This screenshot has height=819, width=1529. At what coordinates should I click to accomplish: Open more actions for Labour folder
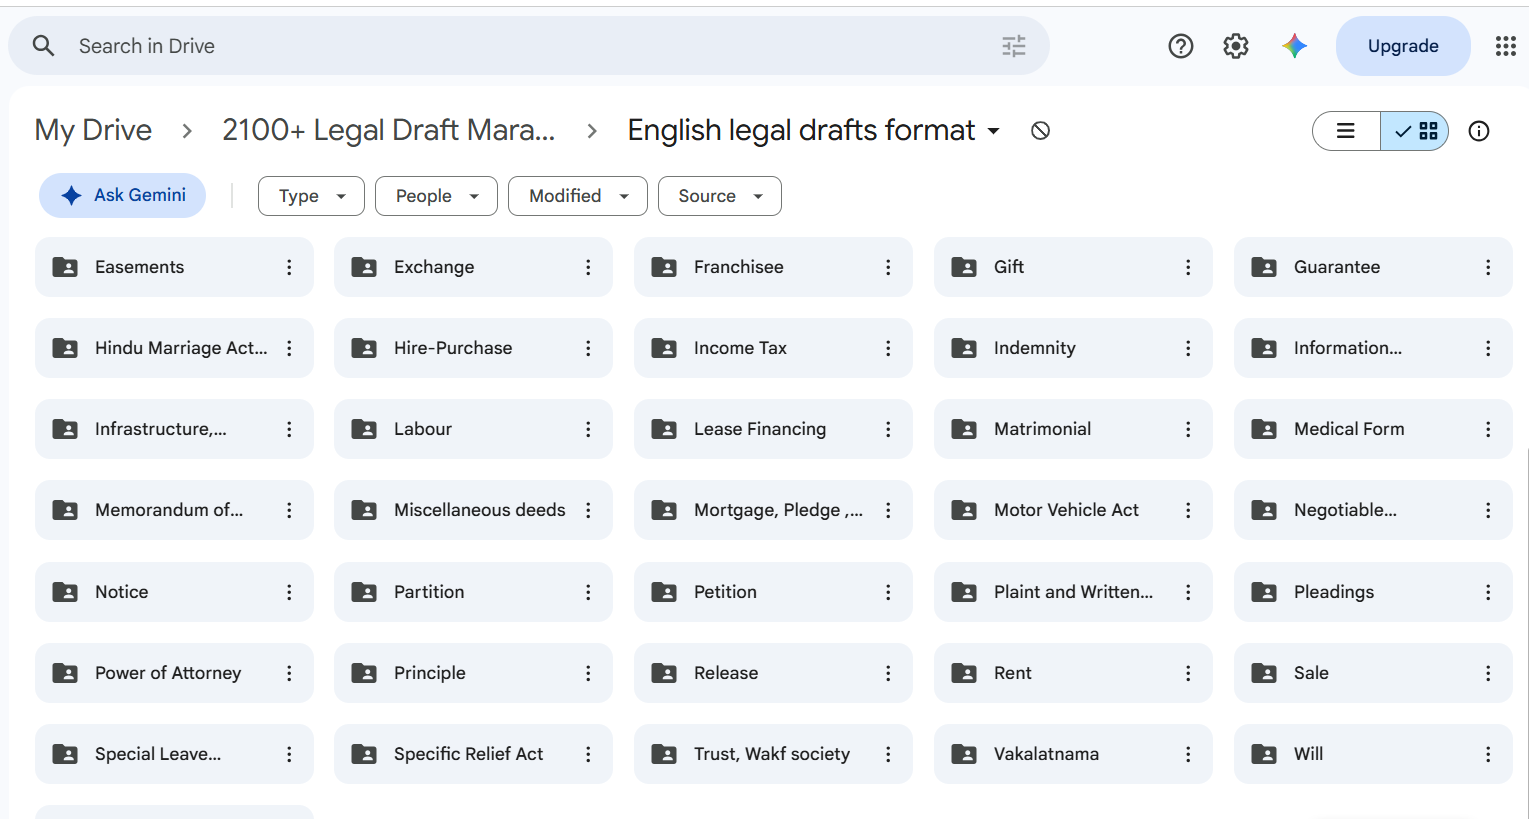pos(588,429)
